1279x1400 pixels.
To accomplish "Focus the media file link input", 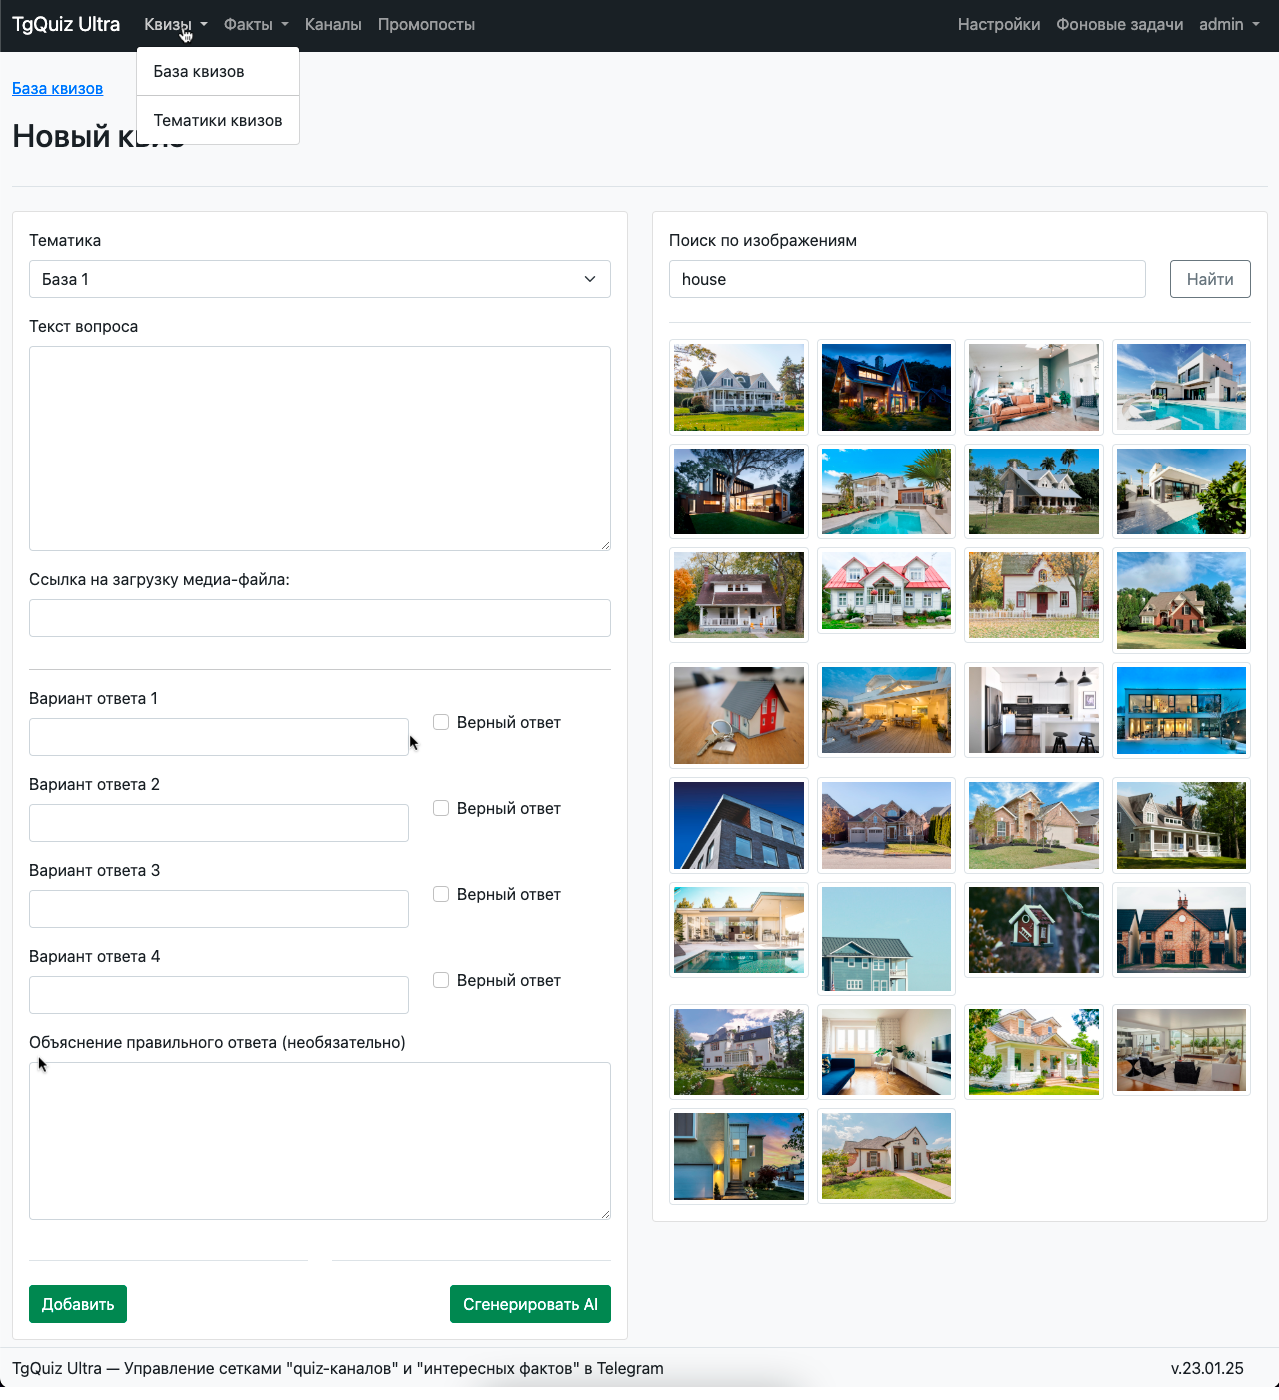I will 320,618.
